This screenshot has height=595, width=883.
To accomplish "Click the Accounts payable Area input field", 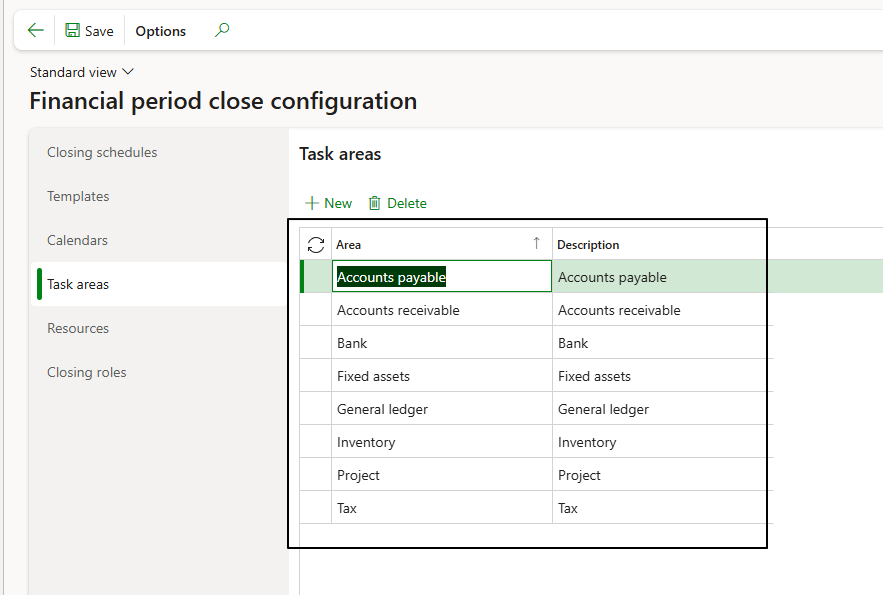I will (x=441, y=277).
